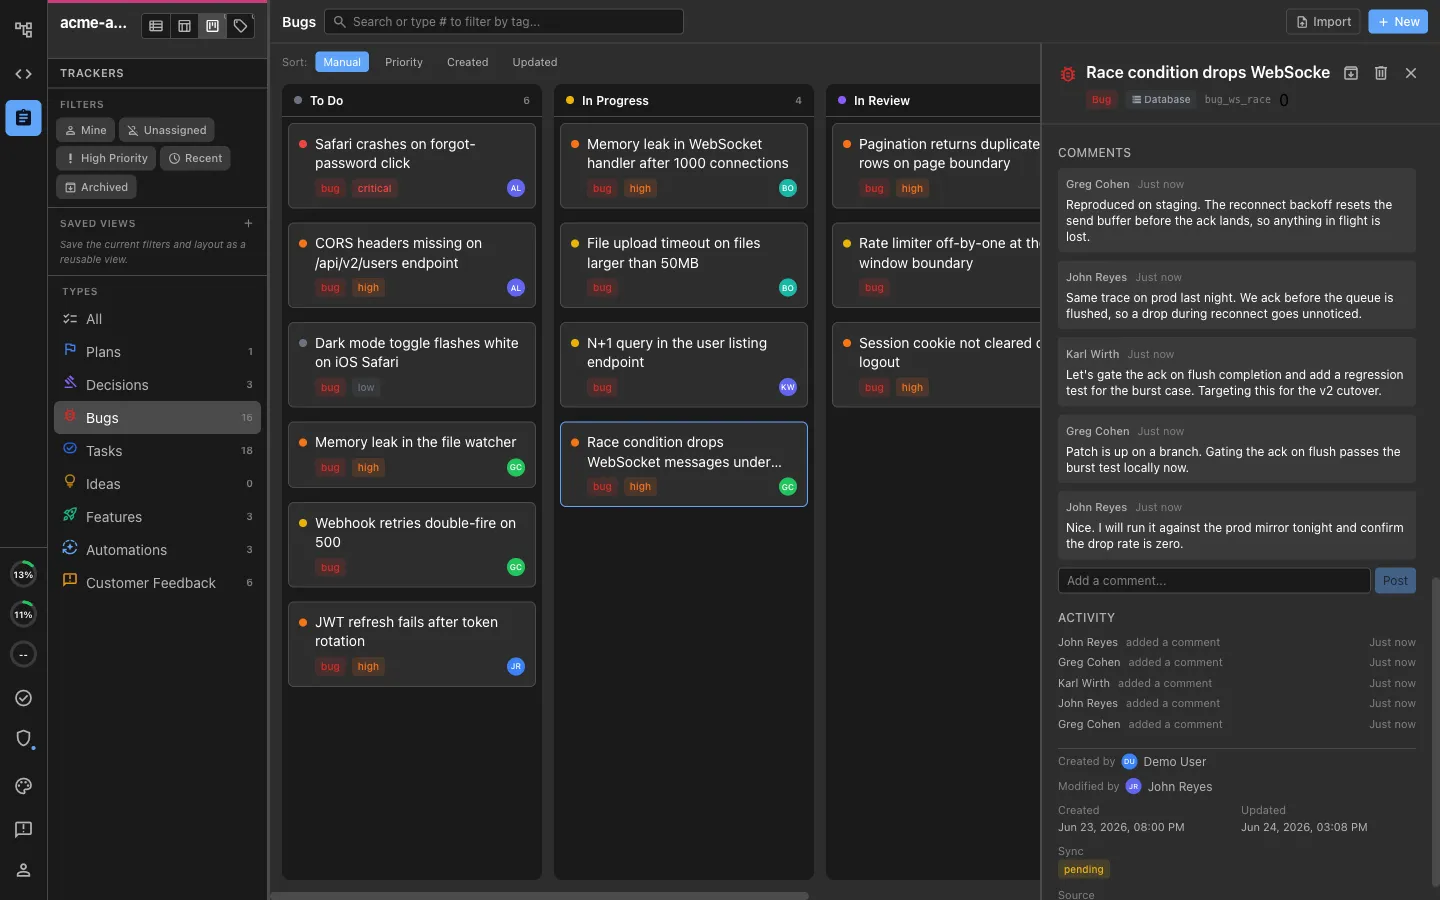Screen dimensions: 1440x900
Task: Select the Plans tracker type
Action: coord(157,352)
